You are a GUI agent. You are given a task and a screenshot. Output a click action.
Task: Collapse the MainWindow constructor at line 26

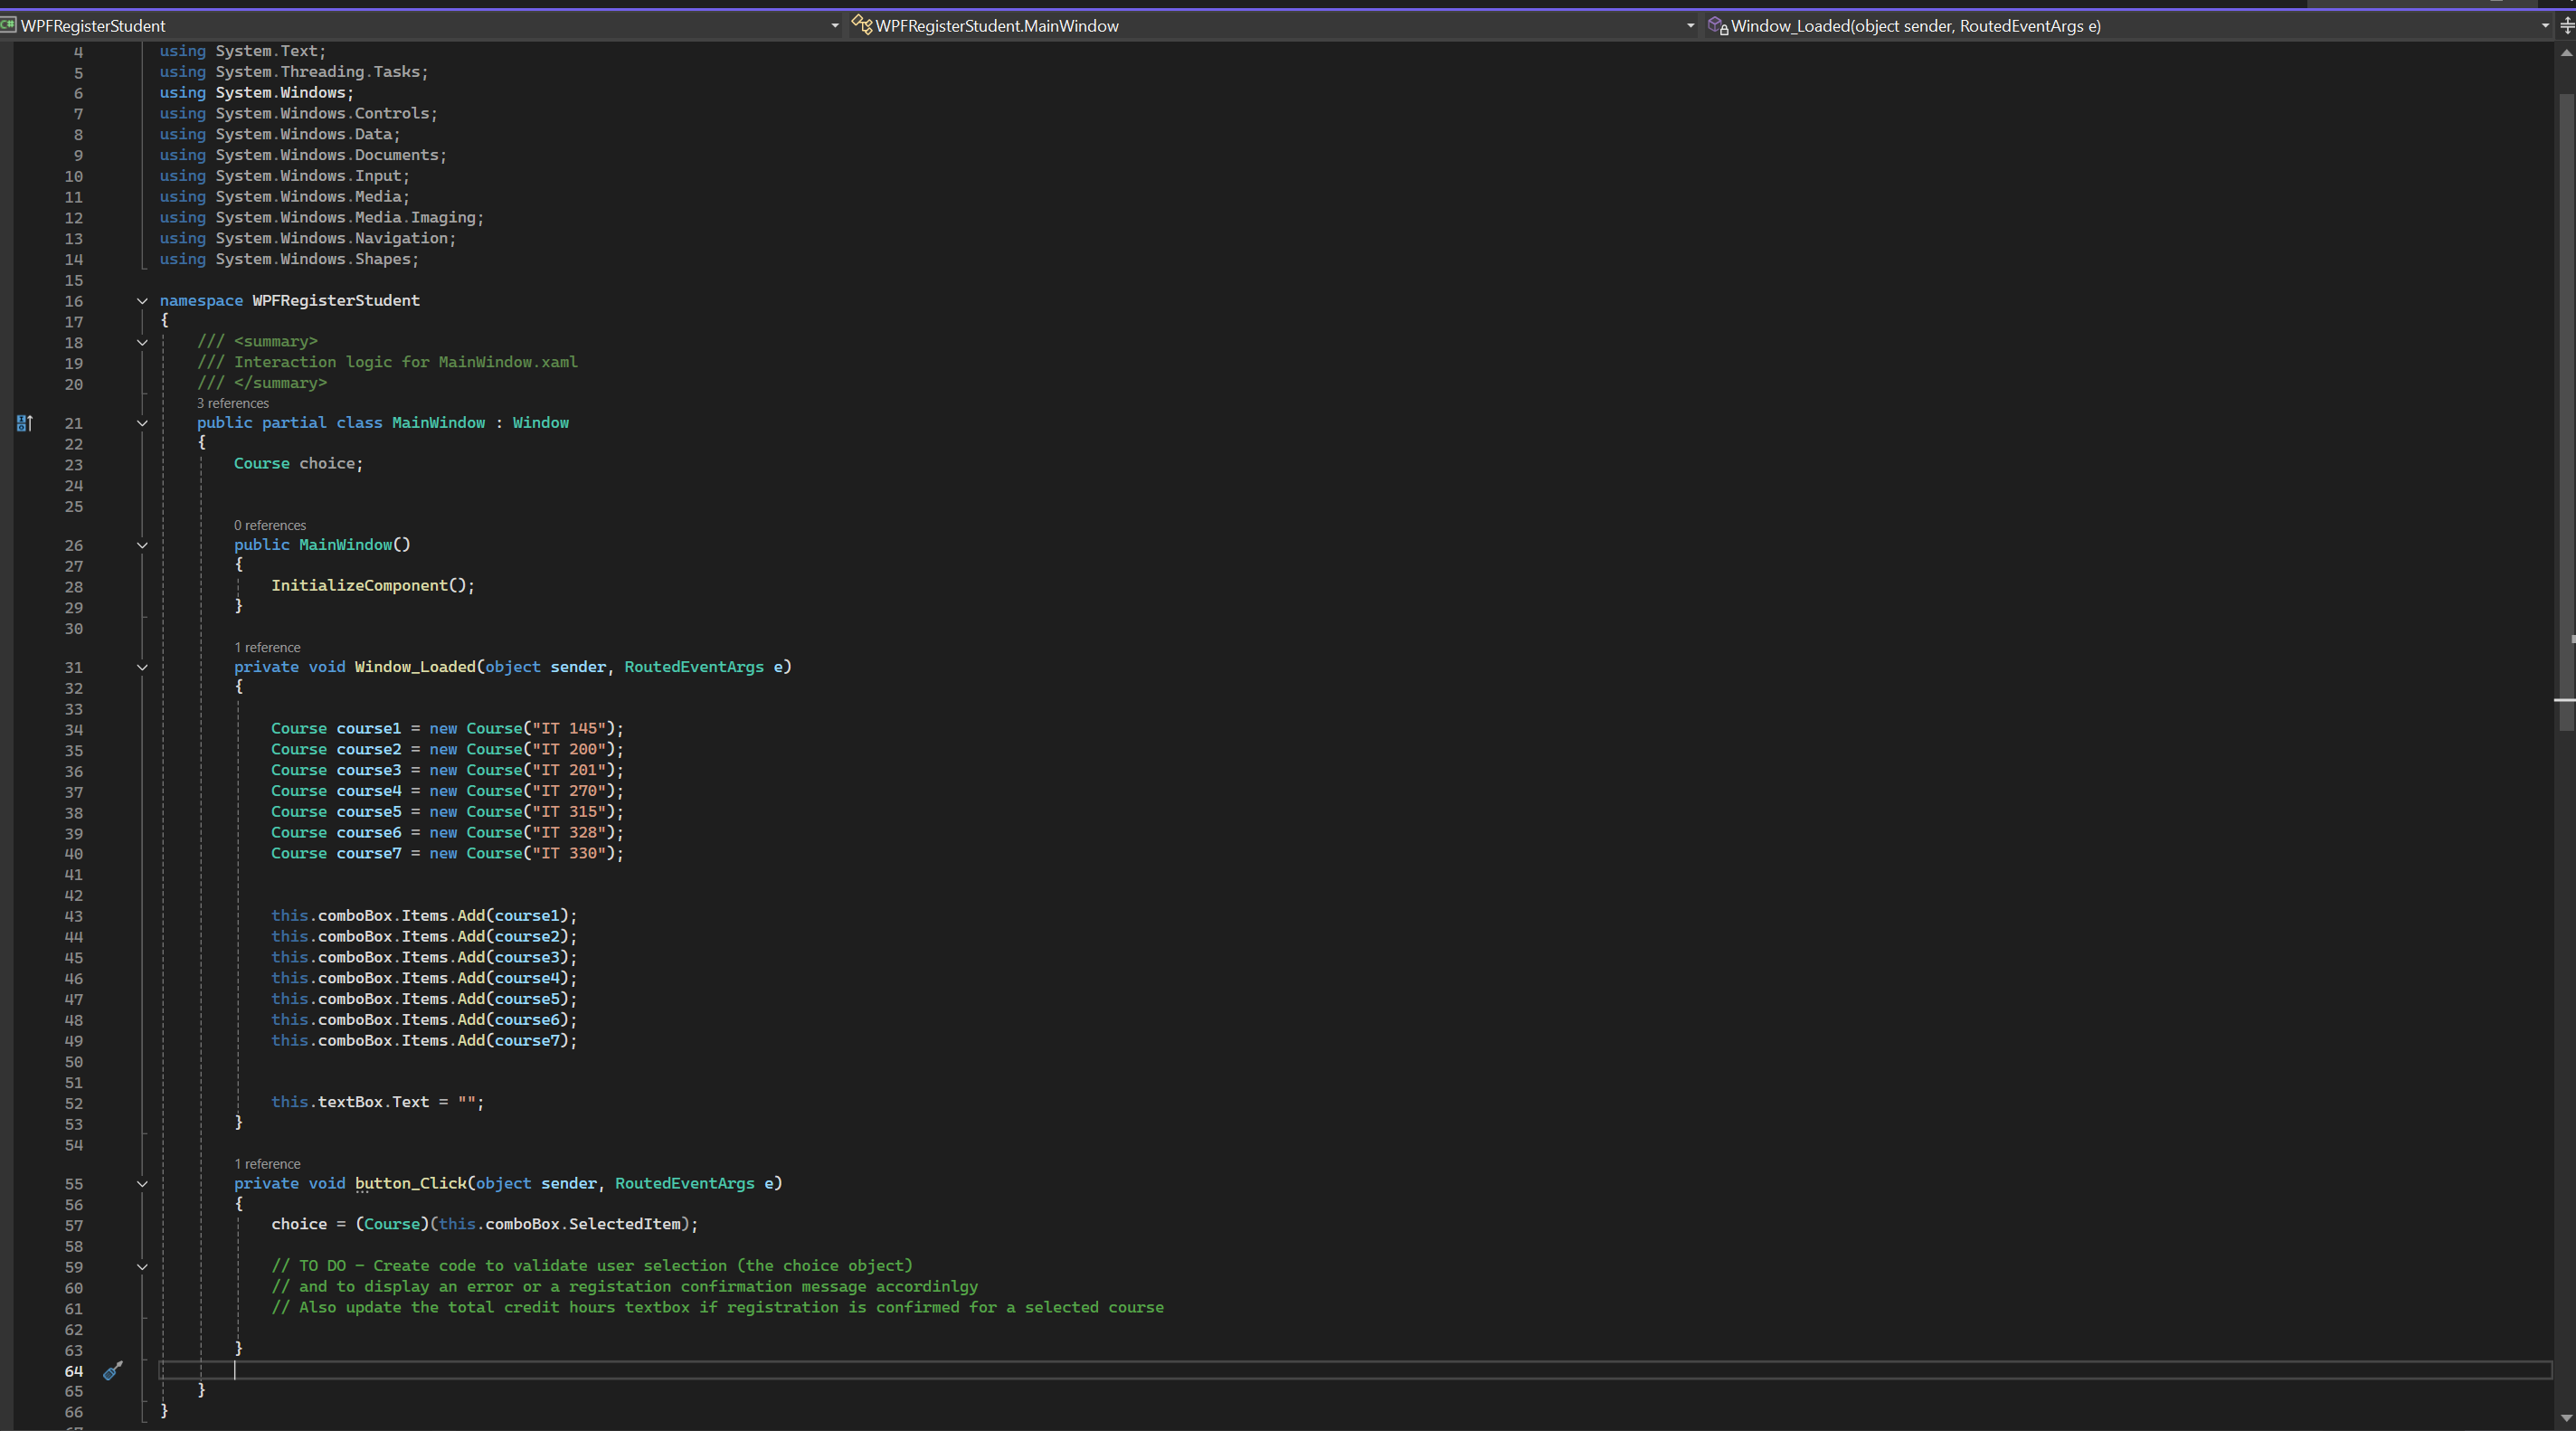(142, 546)
